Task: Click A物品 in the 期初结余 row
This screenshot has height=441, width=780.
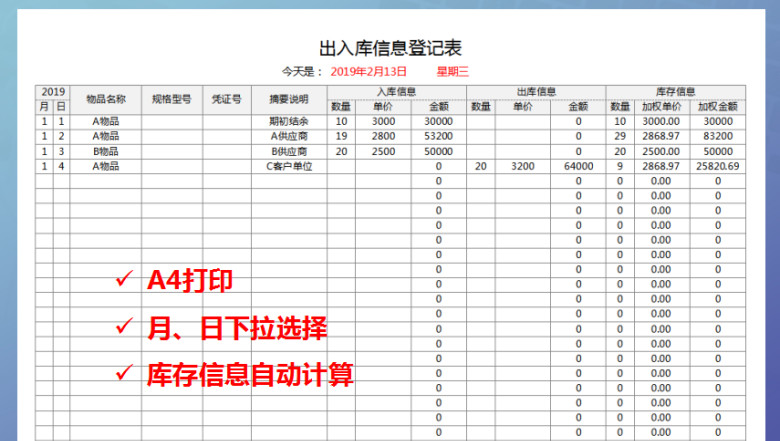Action: [x=106, y=121]
